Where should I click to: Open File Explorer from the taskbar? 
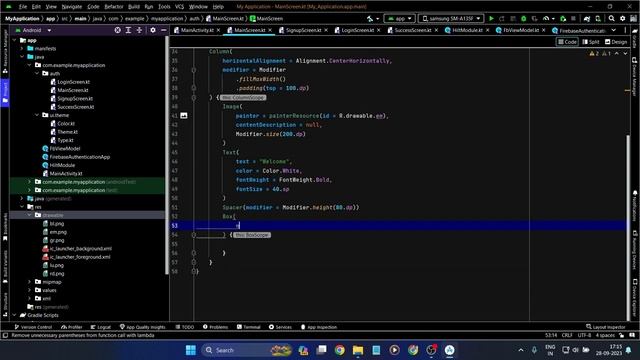(358, 350)
